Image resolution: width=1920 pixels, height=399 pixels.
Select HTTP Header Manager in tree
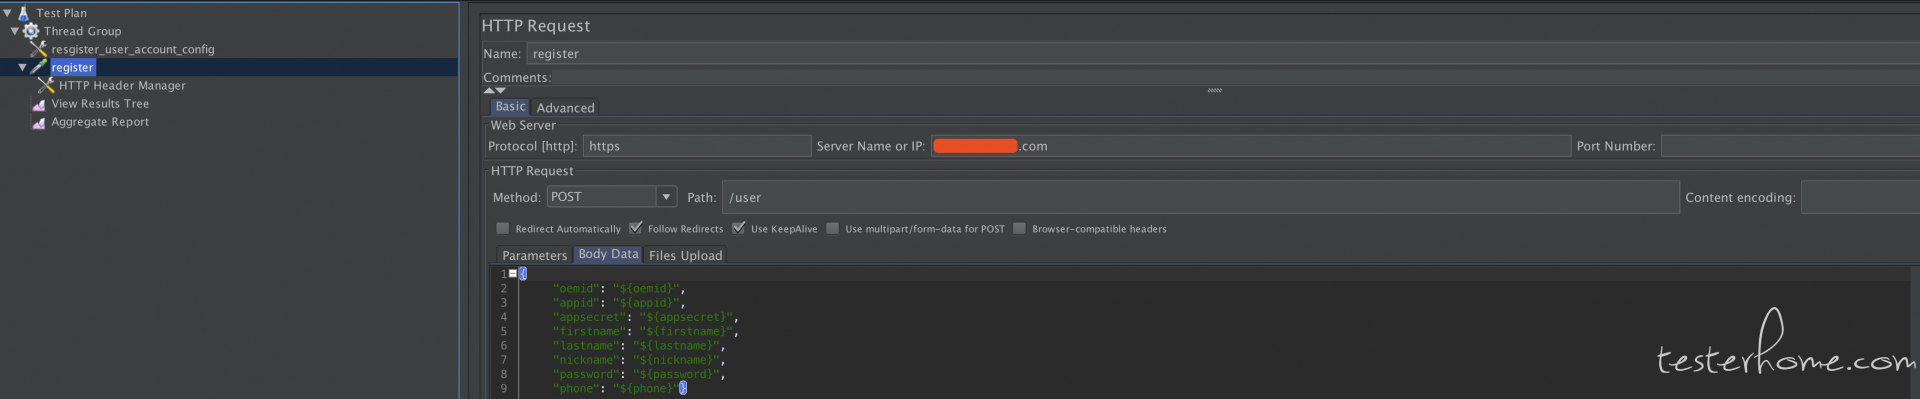[122, 85]
